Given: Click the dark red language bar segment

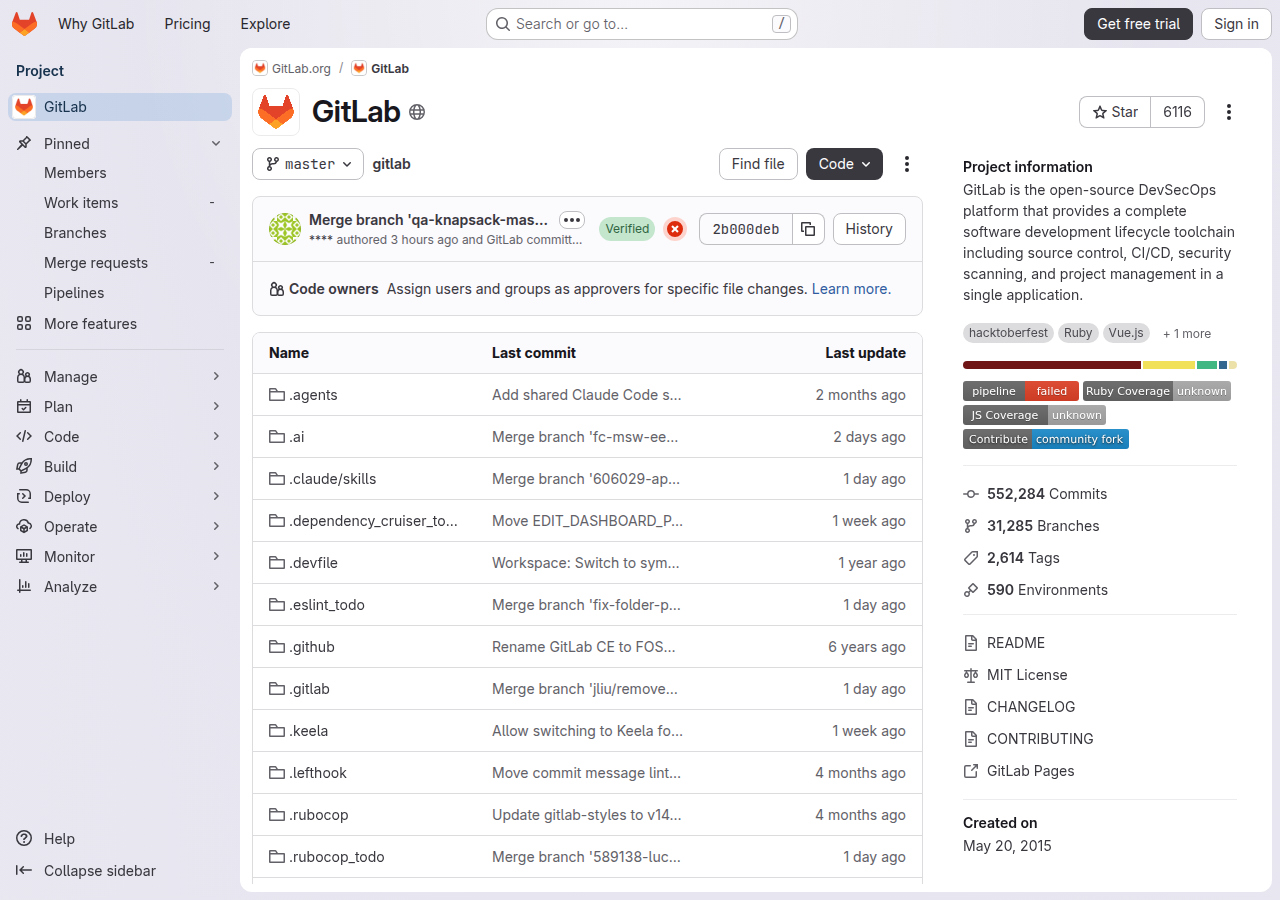Looking at the screenshot, I should 1052,365.
